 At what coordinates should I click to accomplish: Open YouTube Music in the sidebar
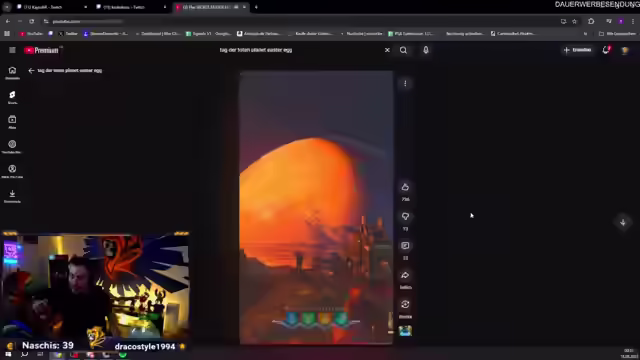12,147
